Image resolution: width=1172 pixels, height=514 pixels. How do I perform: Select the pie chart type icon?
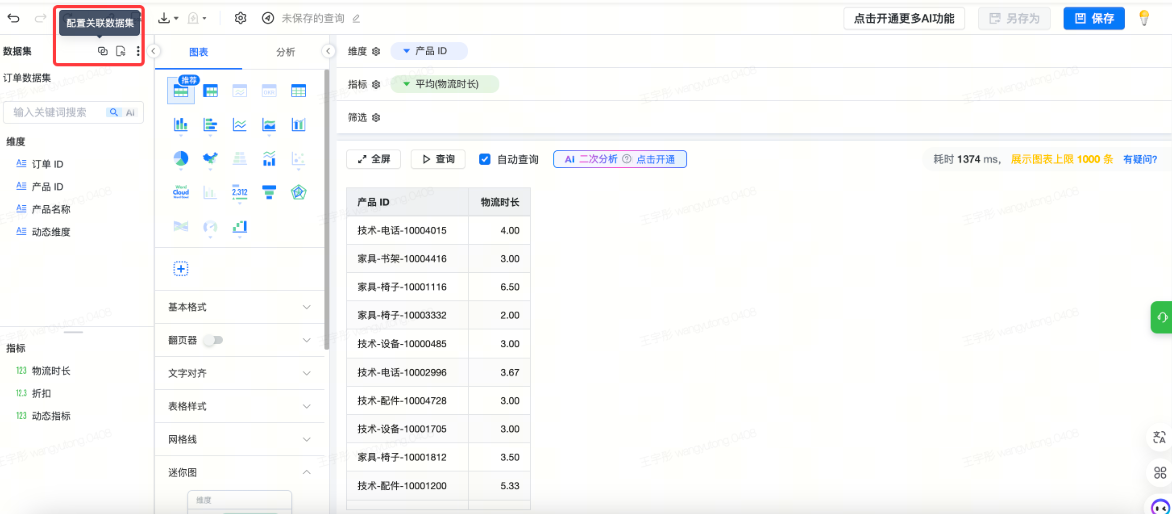pyautogui.click(x=181, y=159)
